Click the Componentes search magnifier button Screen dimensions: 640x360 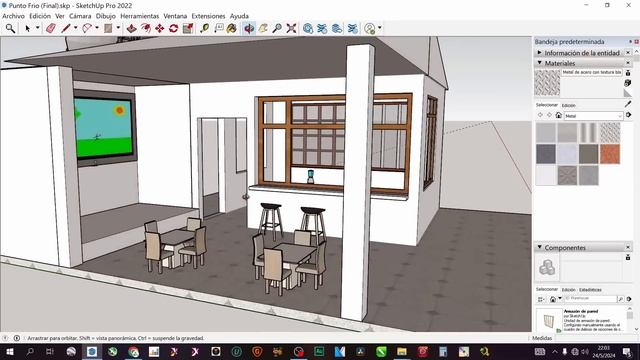(620, 299)
